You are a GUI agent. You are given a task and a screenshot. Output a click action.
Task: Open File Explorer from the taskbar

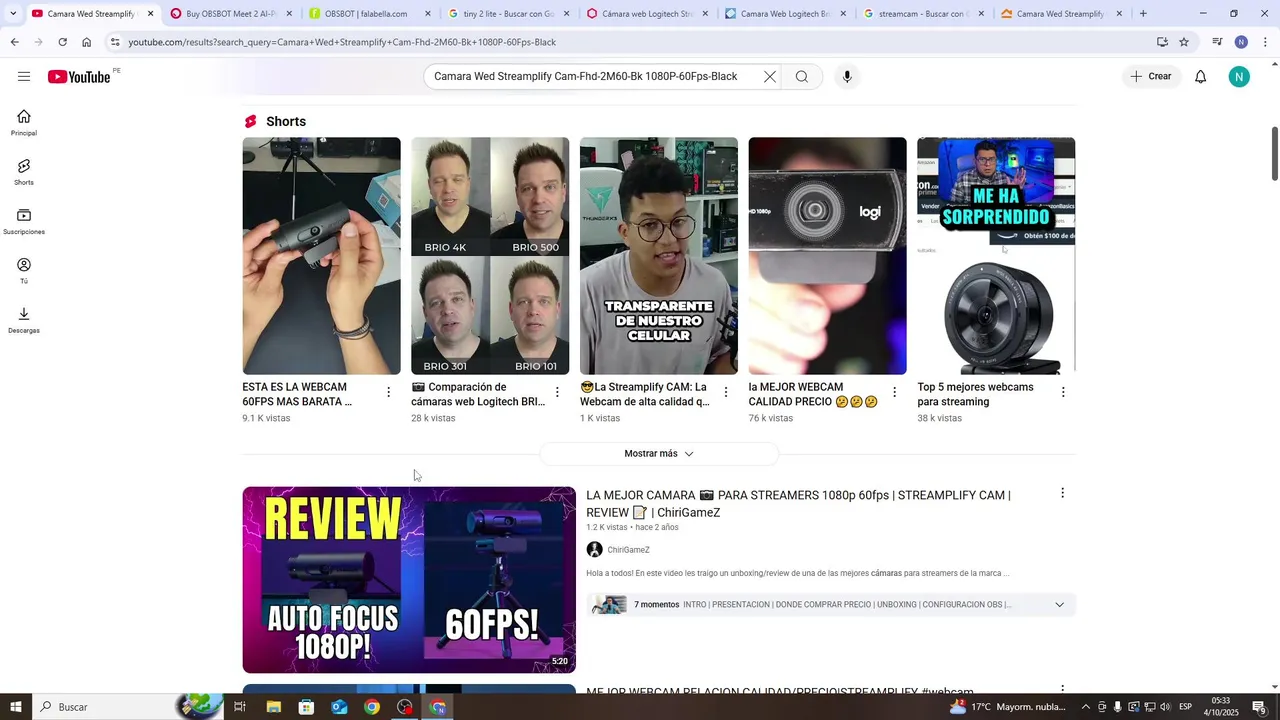tap(273, 707)
